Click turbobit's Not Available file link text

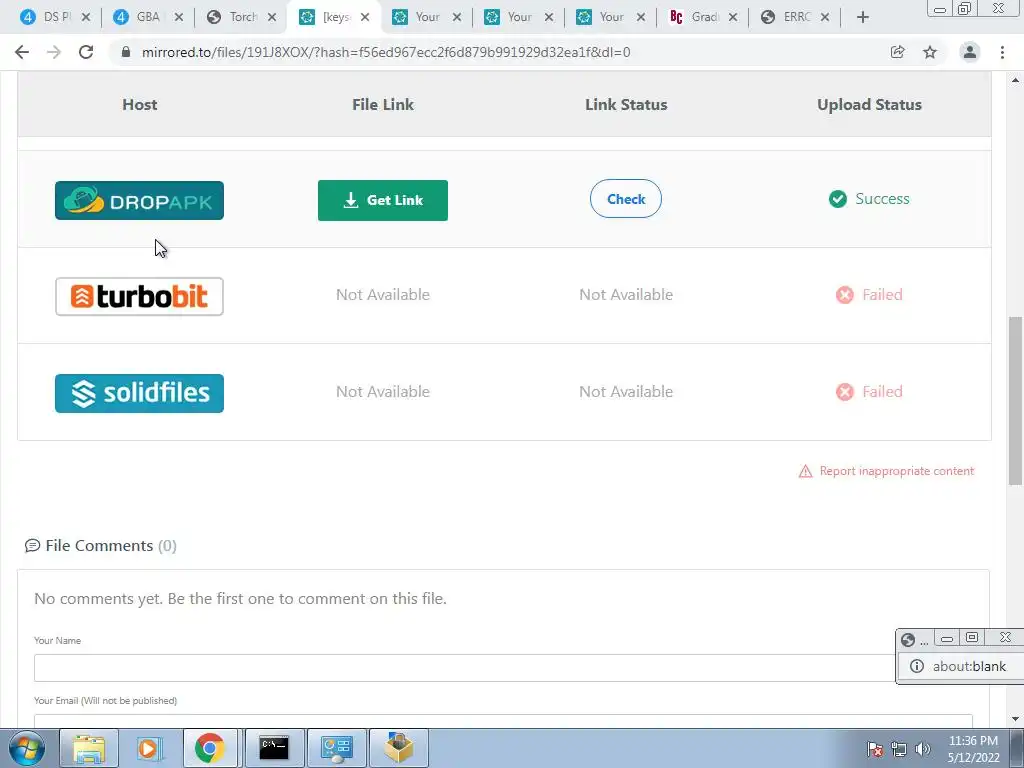(383, 295)
